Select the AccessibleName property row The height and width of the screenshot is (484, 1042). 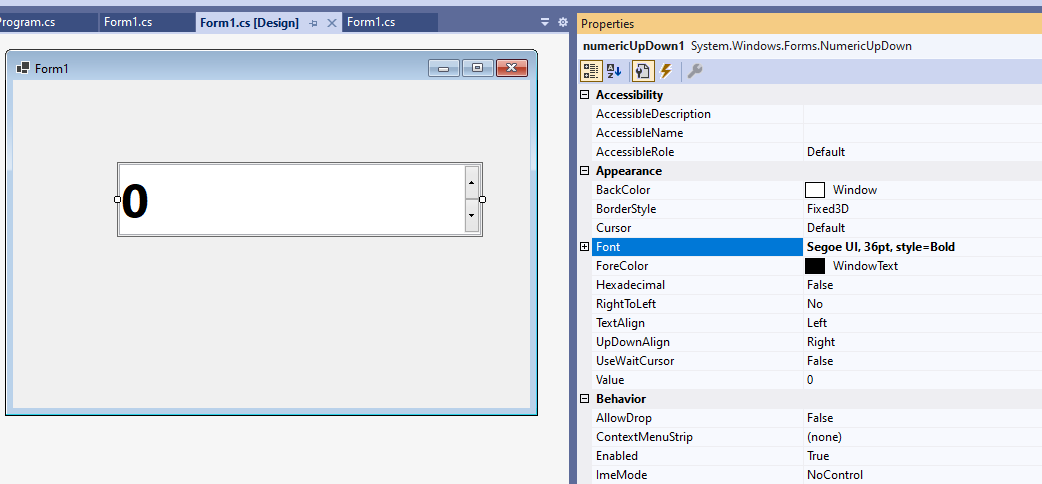[x=817, y=133]
